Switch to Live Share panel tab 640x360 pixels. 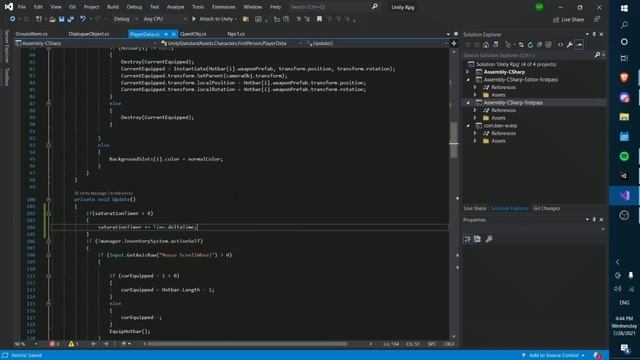tap(475, 209)
